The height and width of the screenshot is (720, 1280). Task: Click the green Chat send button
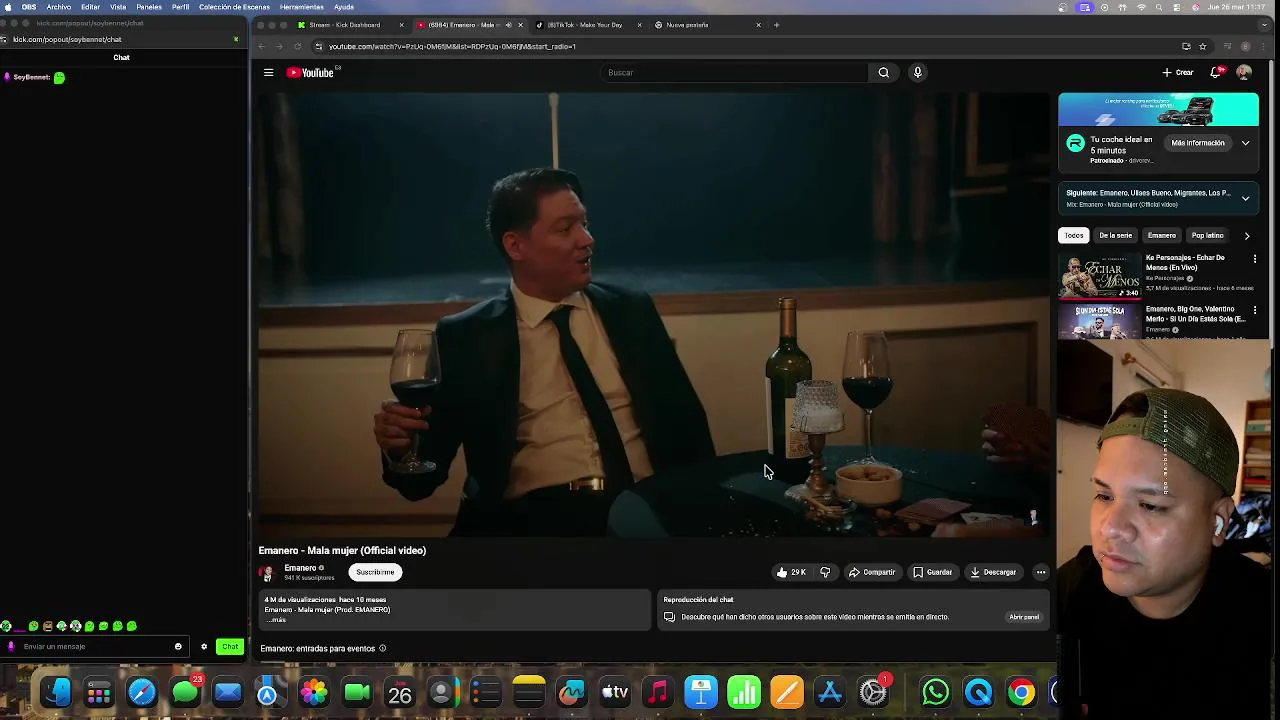point(230,646)
